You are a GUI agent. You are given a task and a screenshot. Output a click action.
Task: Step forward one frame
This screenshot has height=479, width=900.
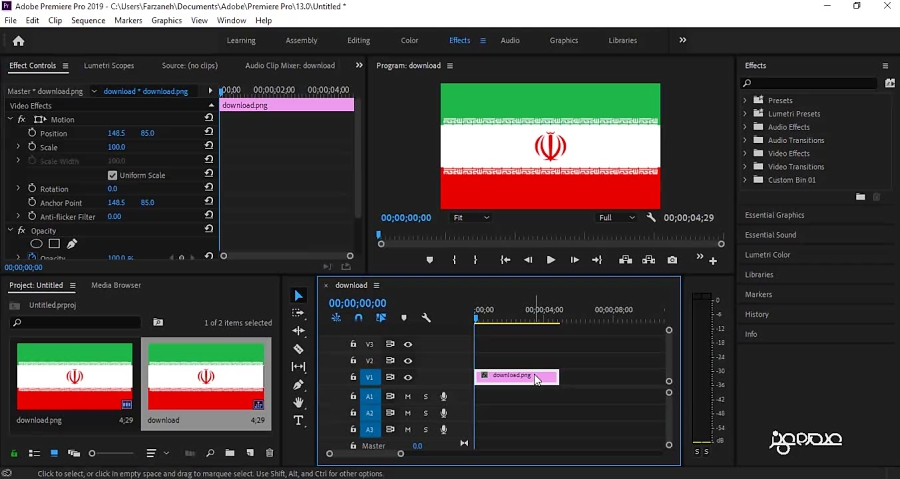click(574, 260)
